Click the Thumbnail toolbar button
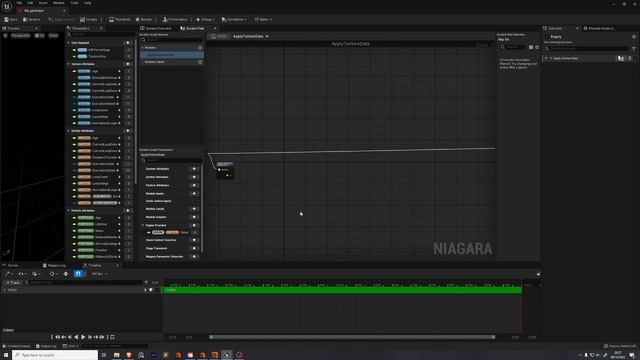Screen dimensions: 640x360 (x=120, y=20)
